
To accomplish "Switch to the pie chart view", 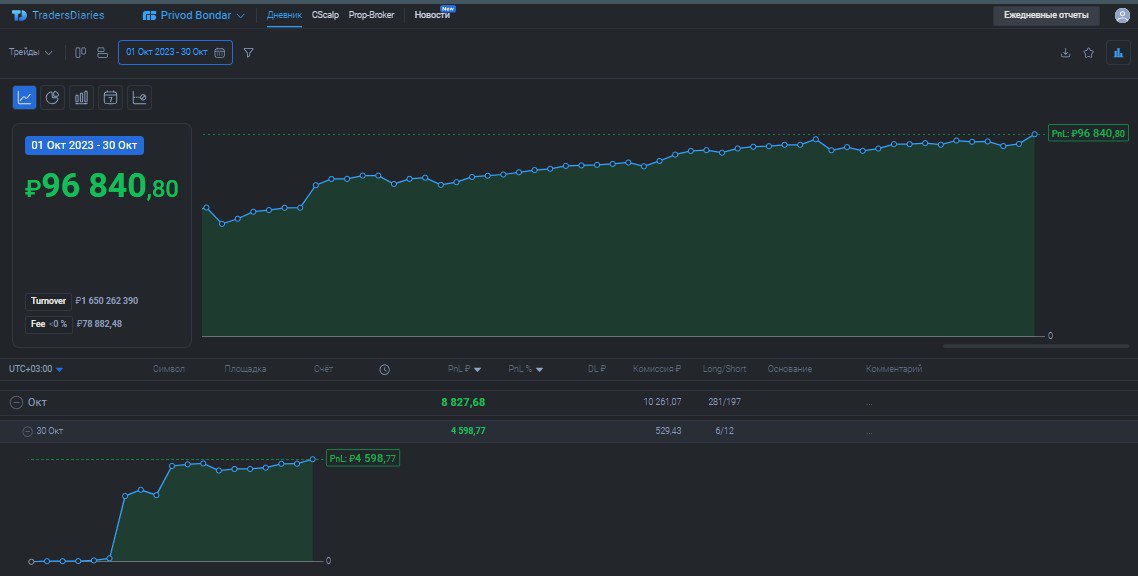I will coord(52,97).
